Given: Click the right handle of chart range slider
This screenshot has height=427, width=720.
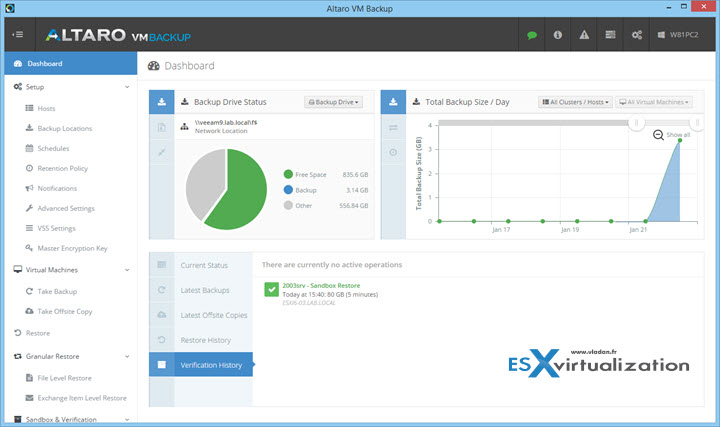Looking at the screenshot, I should coord(697,123).
